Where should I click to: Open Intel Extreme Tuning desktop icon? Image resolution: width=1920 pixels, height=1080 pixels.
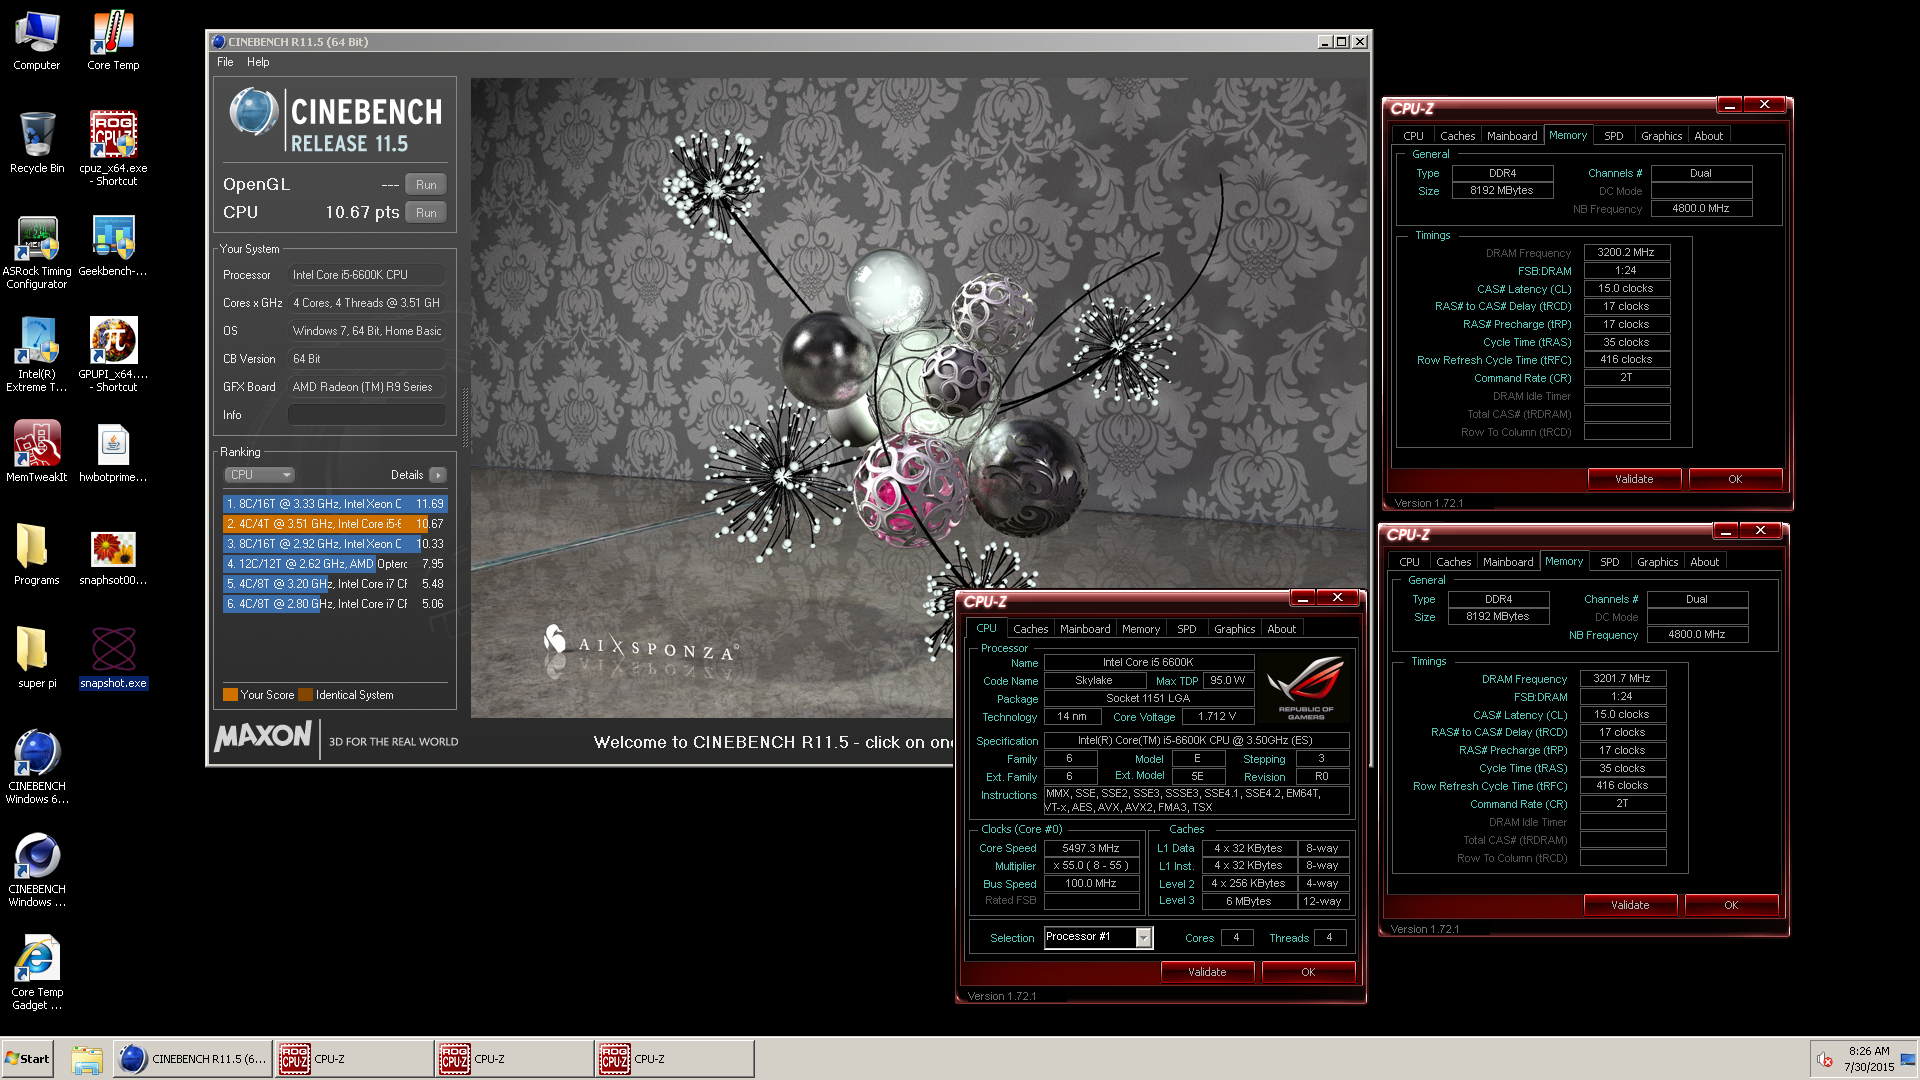click(37, 355)
